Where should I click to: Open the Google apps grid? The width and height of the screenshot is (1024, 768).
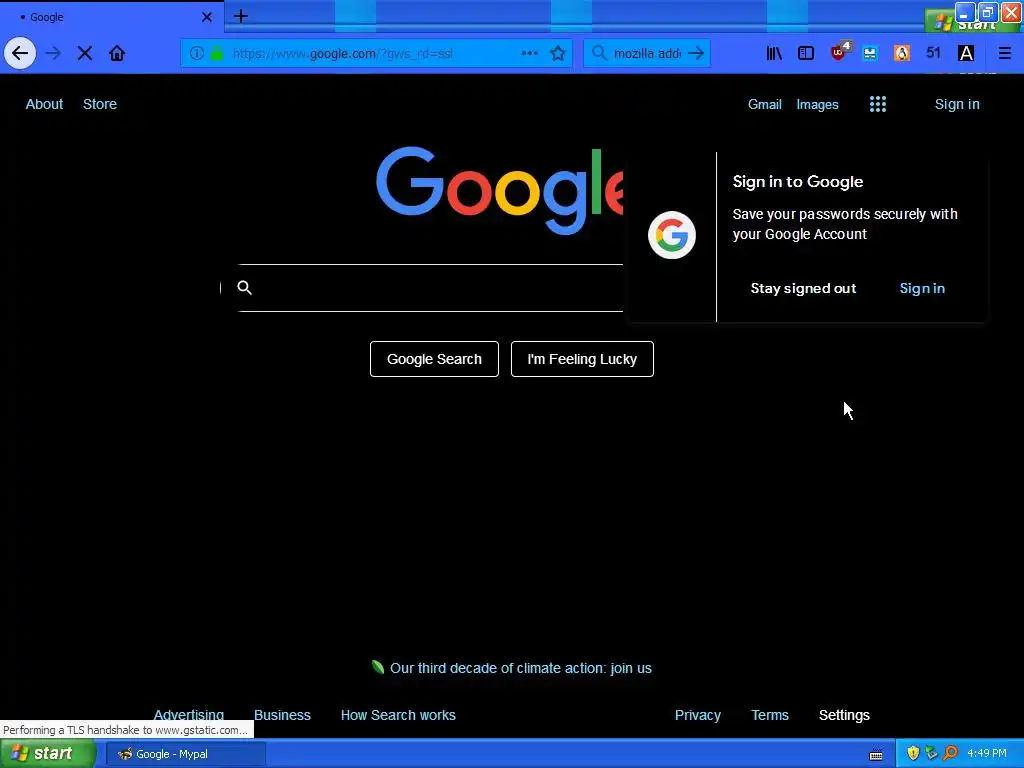tap(878, 104)
